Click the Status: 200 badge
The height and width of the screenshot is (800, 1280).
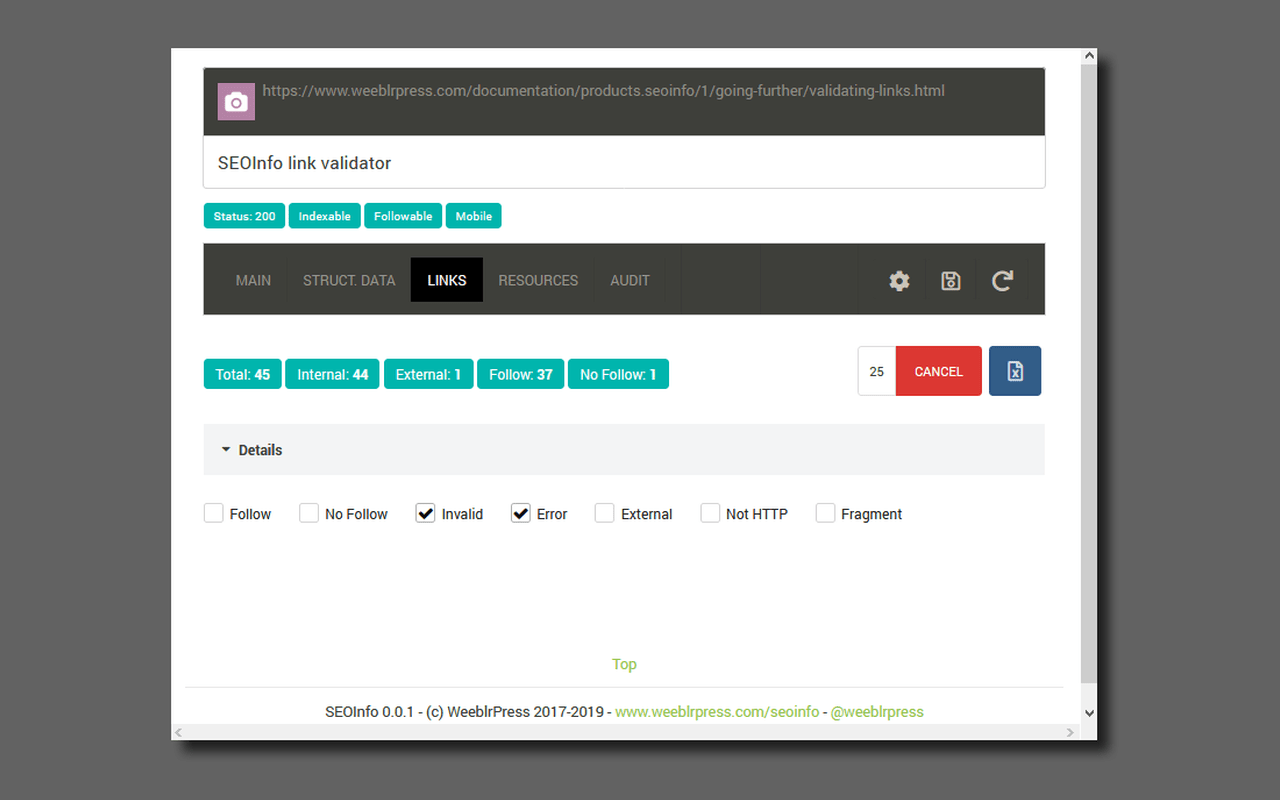click(245, 216)
